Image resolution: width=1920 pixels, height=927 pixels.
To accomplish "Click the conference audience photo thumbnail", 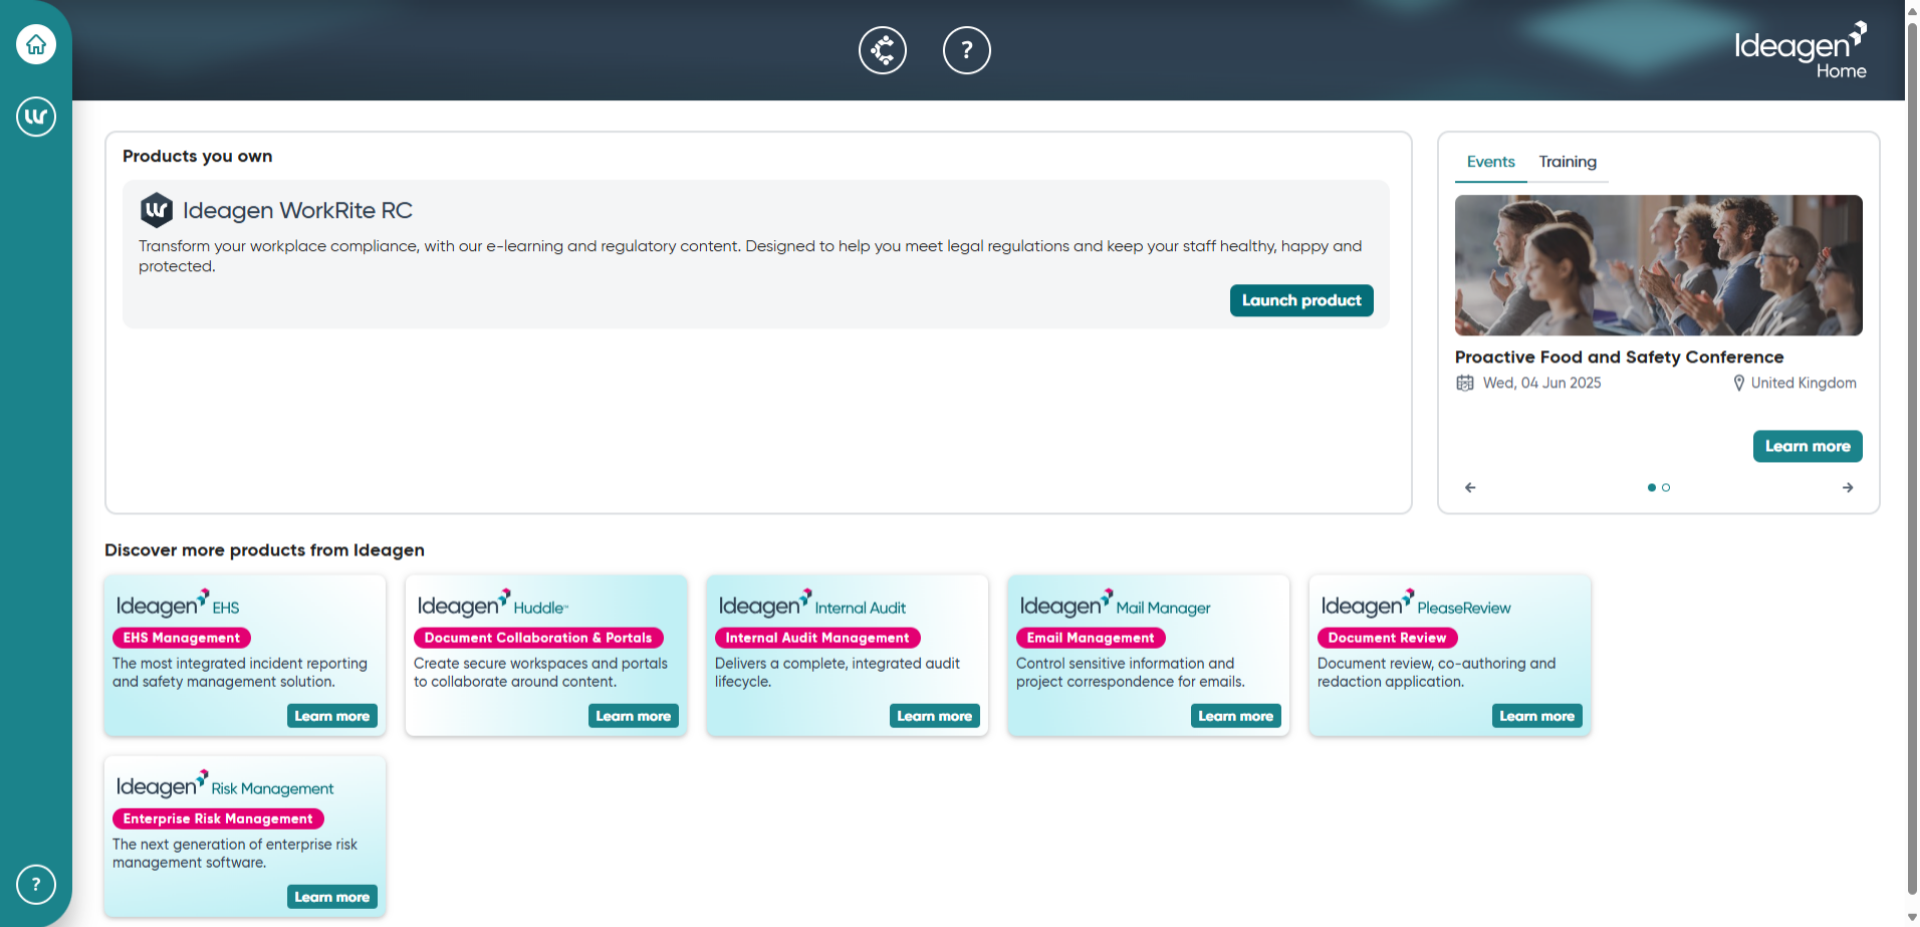I will [x=1658, y=265].
